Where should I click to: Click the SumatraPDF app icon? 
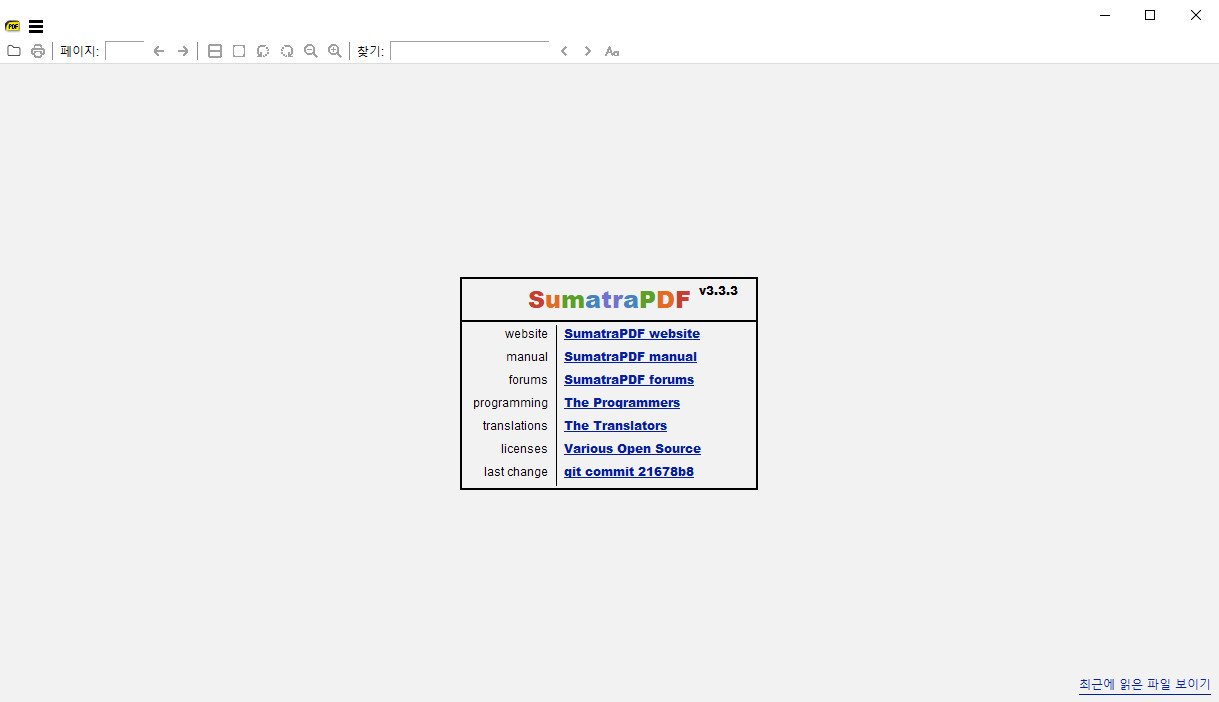pyautogui.click(x=13, y=27)
